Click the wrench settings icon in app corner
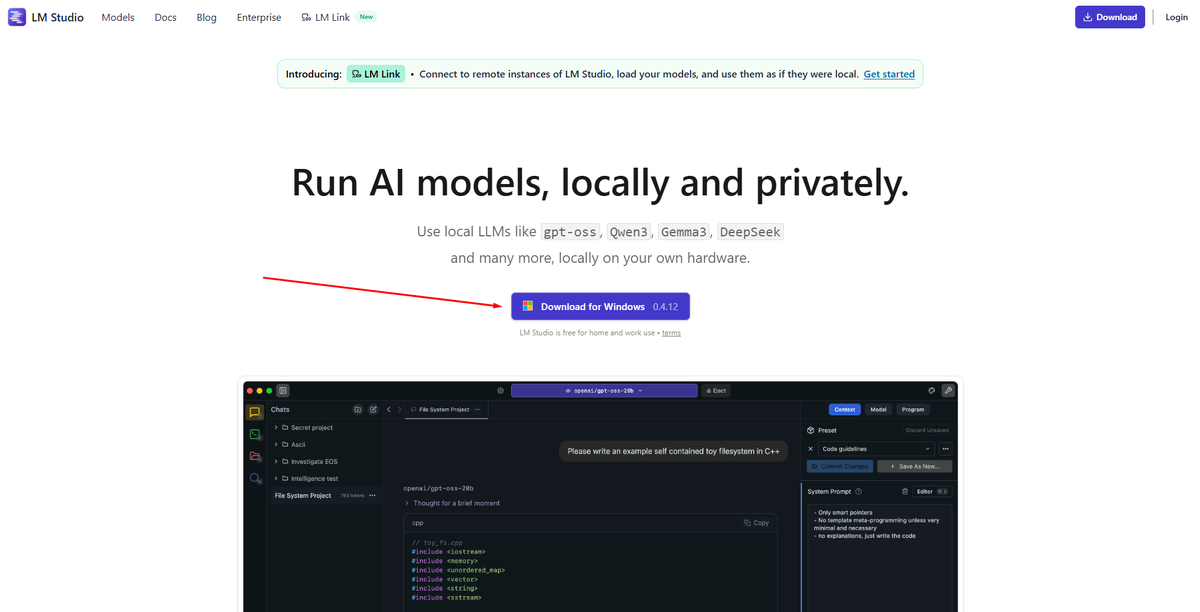This screenshot has height=612, width=1200. [x=948, y=390]
